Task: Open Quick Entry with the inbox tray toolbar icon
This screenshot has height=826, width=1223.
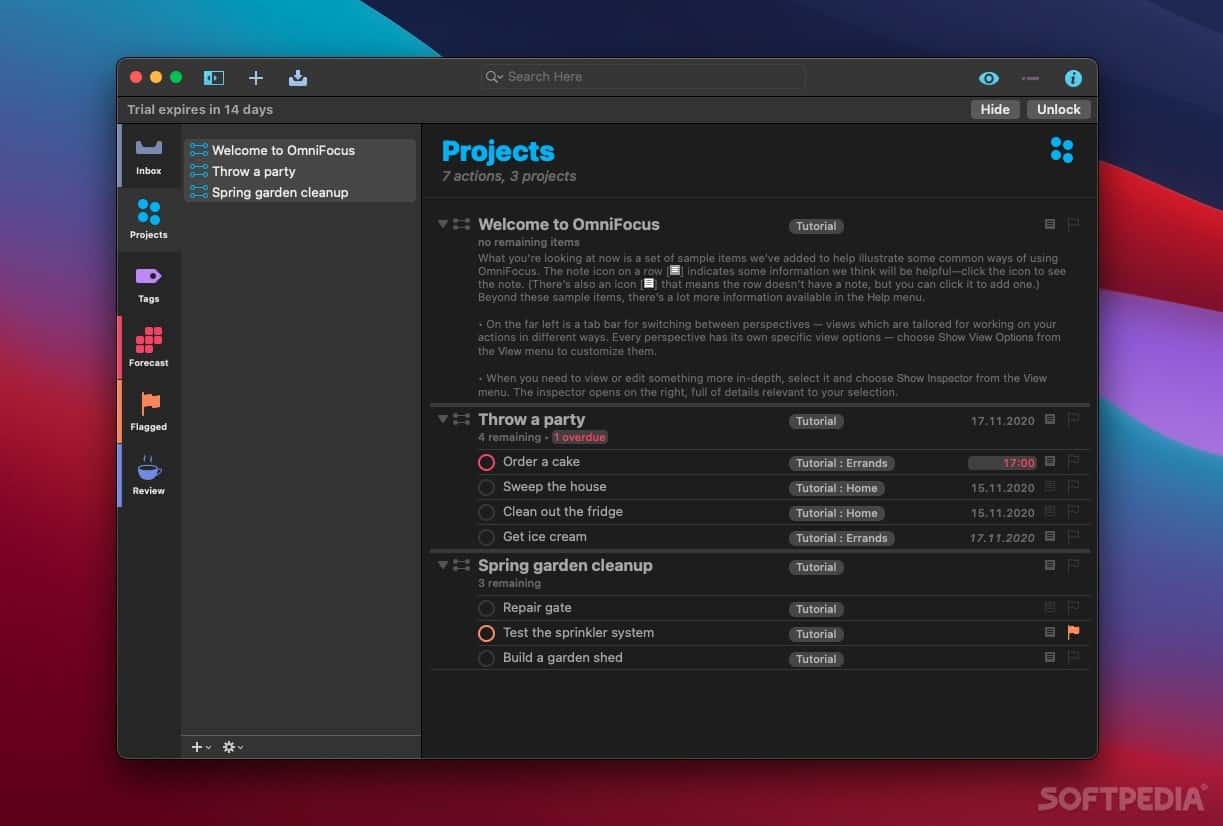Action: (297, 77)
